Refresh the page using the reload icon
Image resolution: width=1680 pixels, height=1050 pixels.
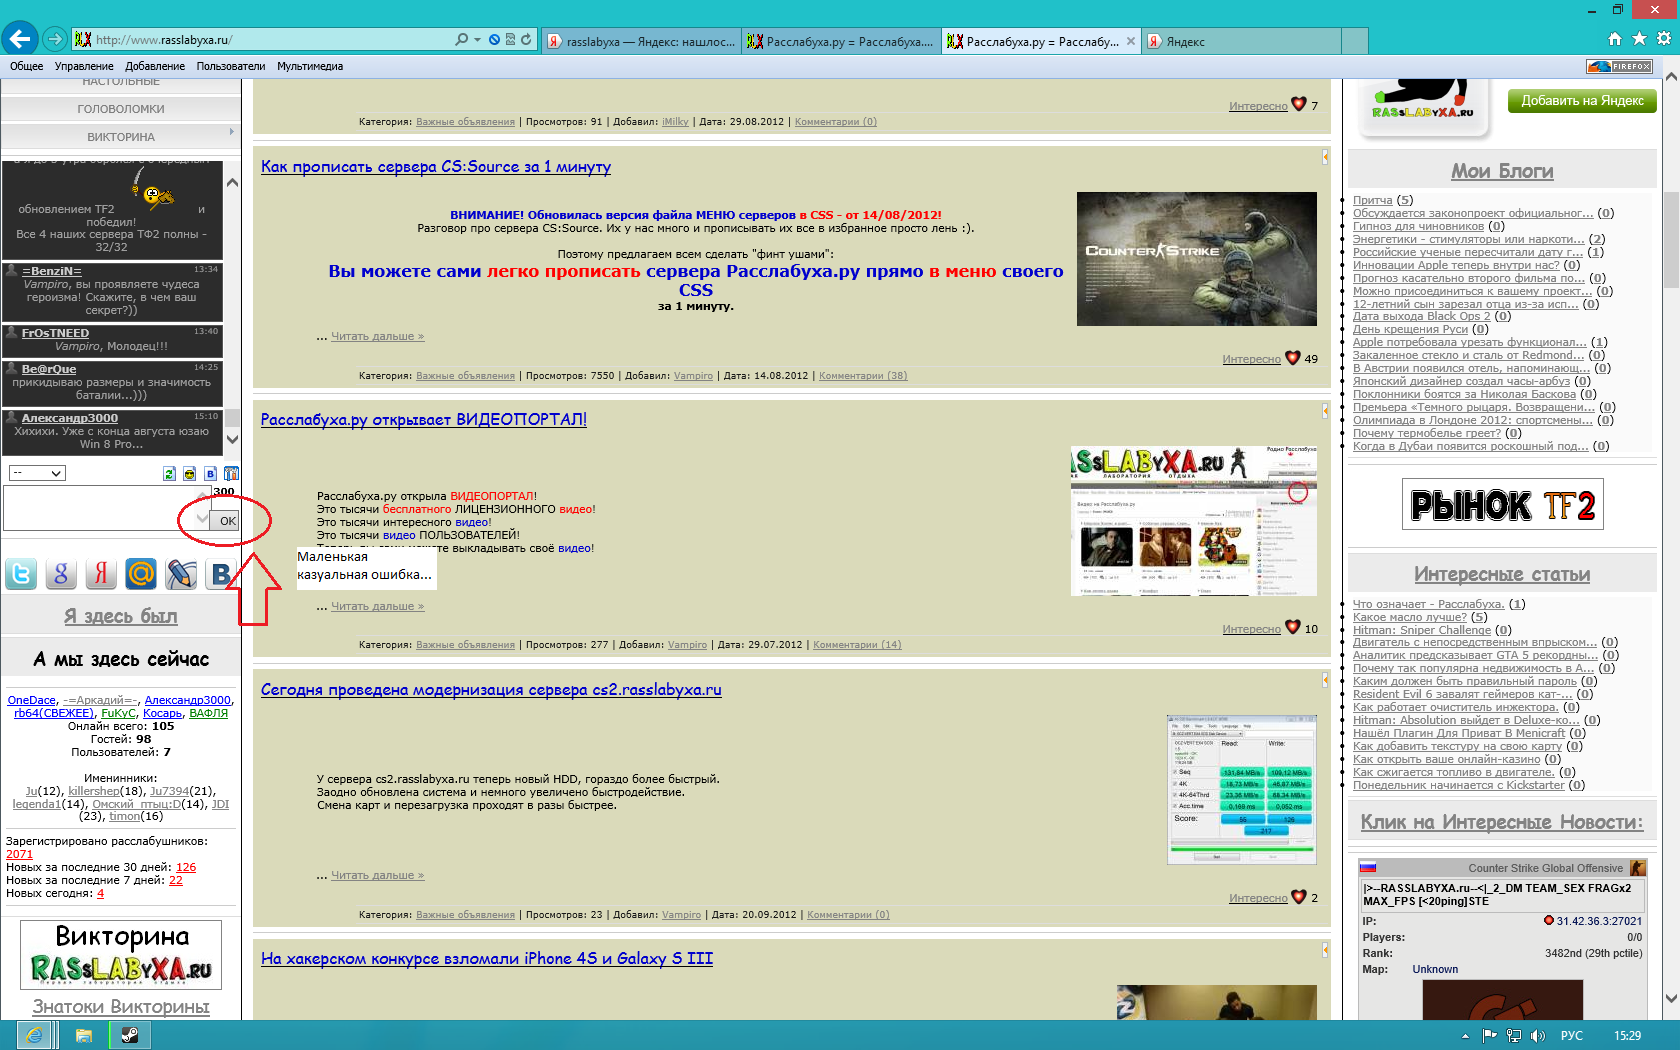point(526,39)
